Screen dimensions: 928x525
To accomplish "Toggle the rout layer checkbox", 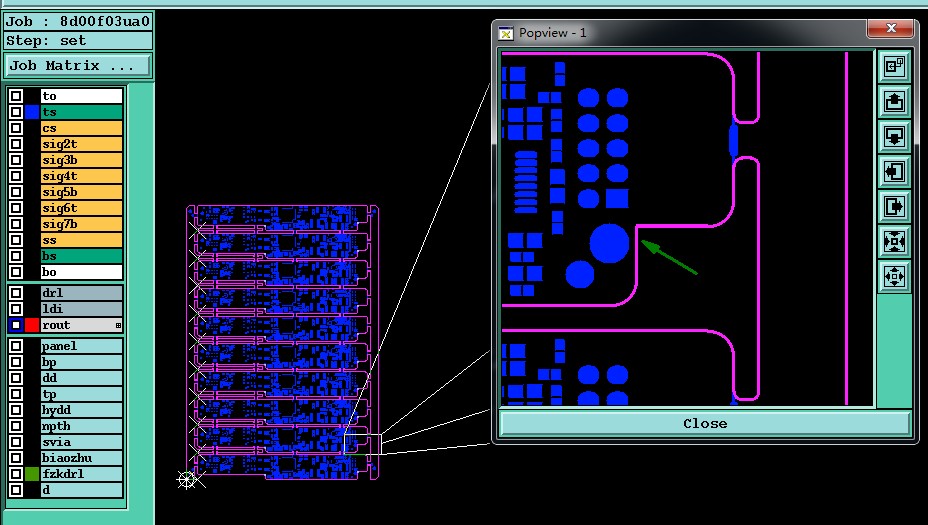I will coord(16,325).
